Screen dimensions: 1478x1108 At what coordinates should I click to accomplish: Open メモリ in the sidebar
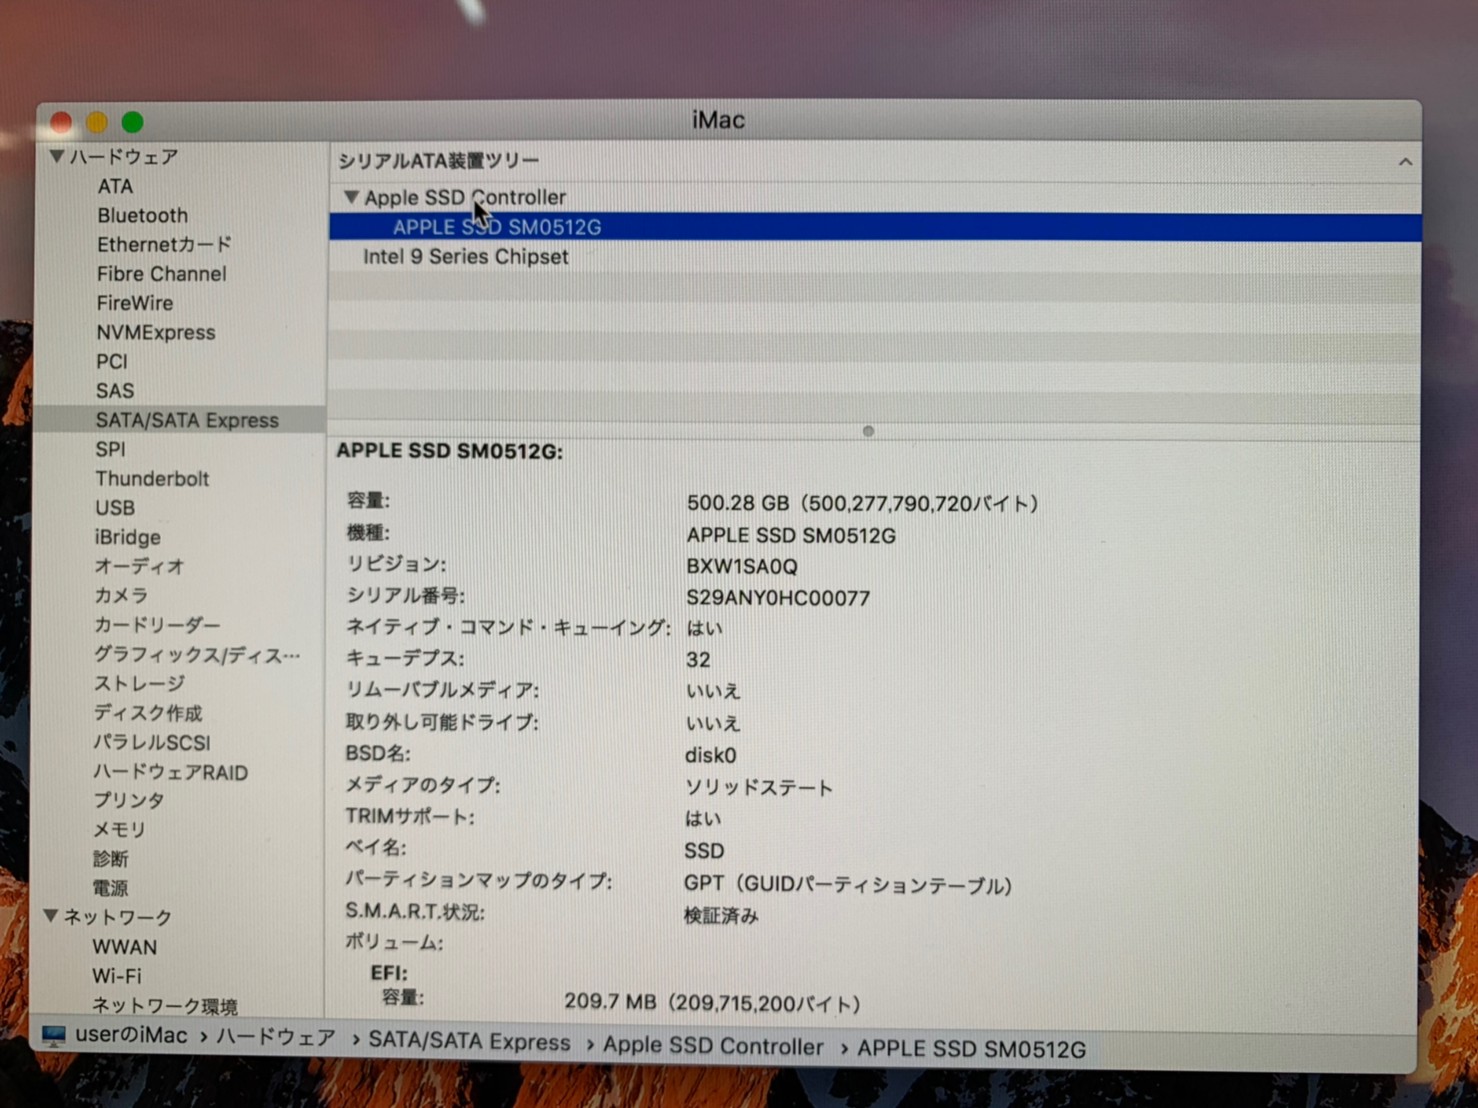pyautogui.click(x=119, y=829)
